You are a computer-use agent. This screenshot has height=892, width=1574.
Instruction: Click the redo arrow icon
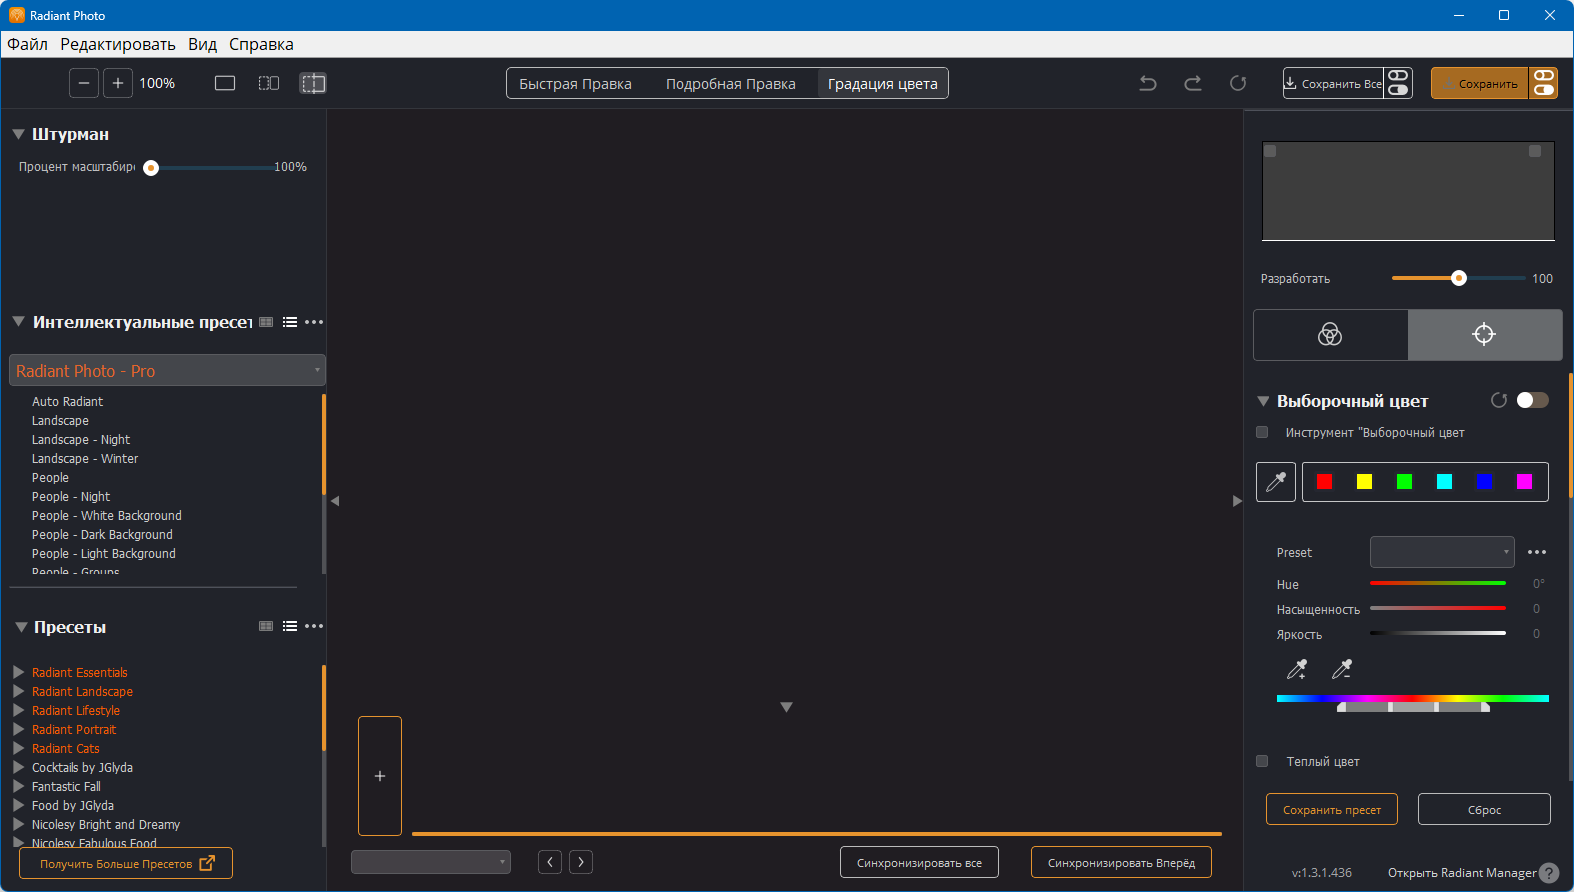pos(1193,84)
